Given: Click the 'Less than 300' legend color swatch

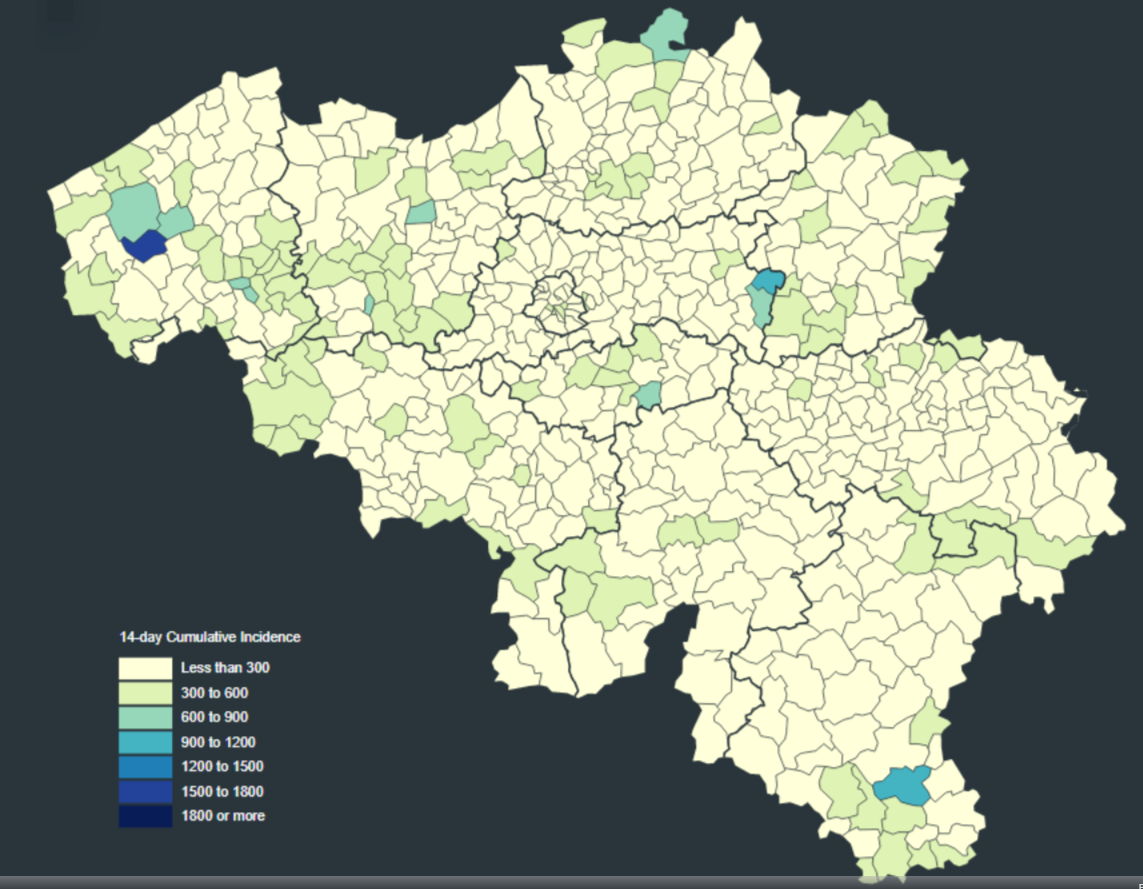Looking at the screenshot, I should point(144,667).
